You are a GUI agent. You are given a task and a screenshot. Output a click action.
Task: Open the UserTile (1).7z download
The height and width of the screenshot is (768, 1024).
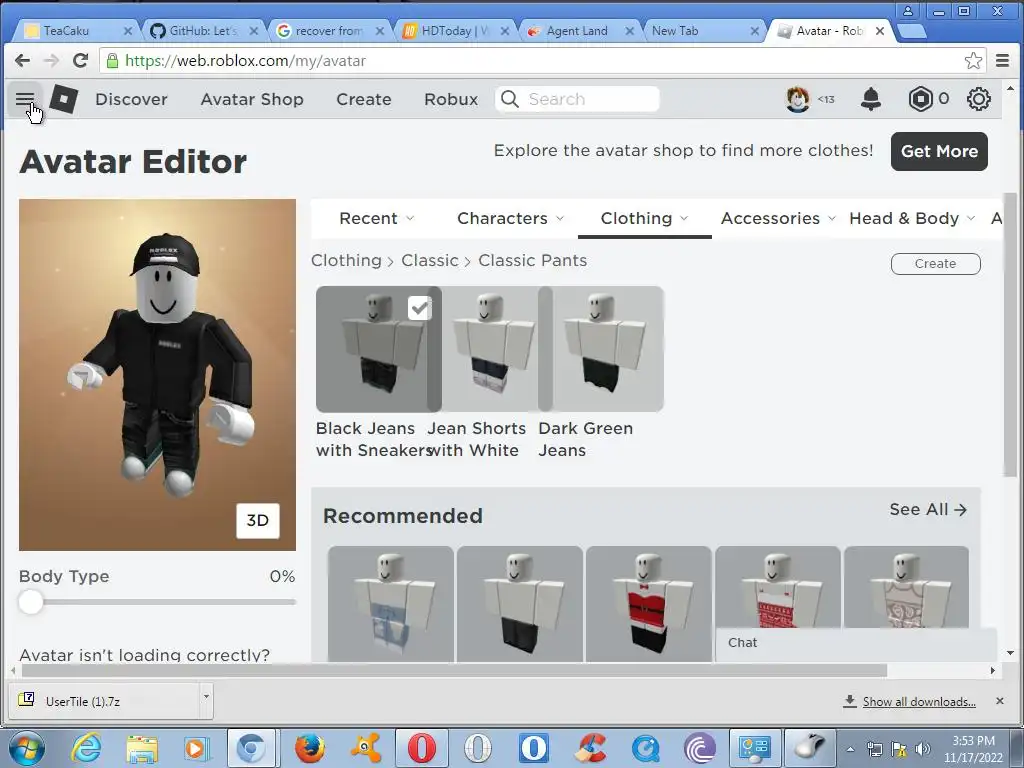pos(104,701)
